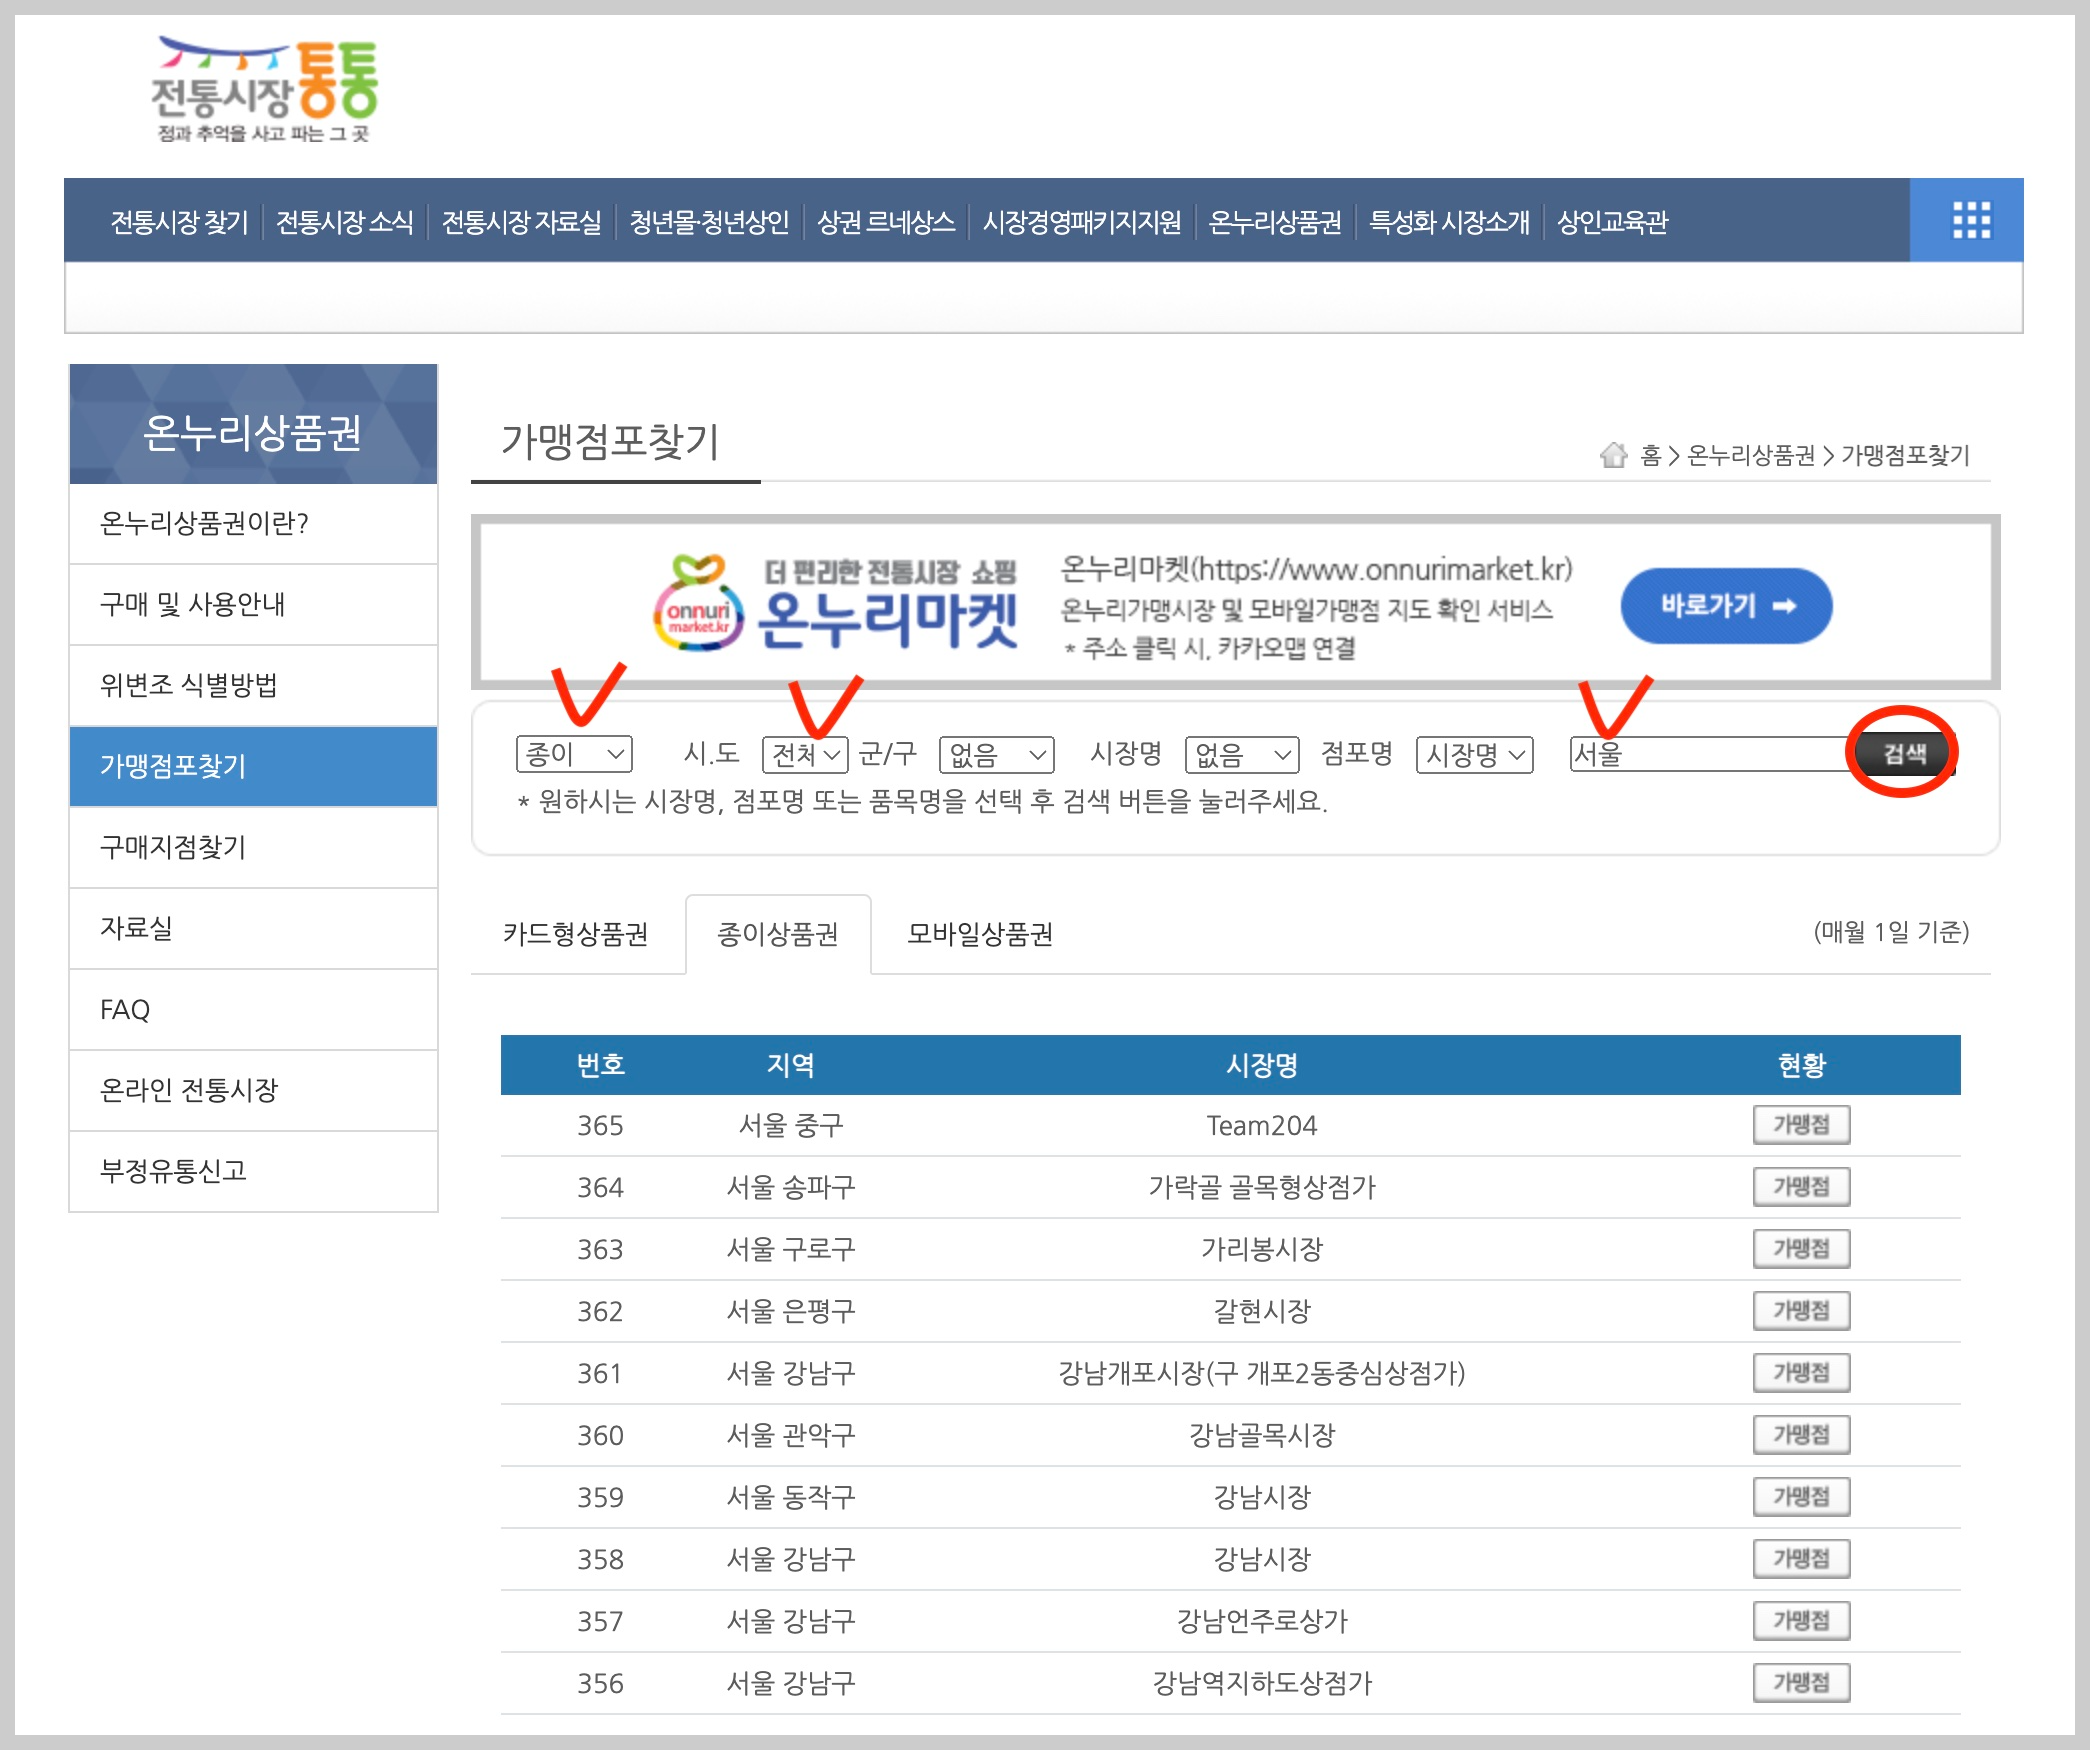The width and height of the screenshot is (2090, 1750).
Task: Open the 종이 voucher type dropdown
Action: 574,754
